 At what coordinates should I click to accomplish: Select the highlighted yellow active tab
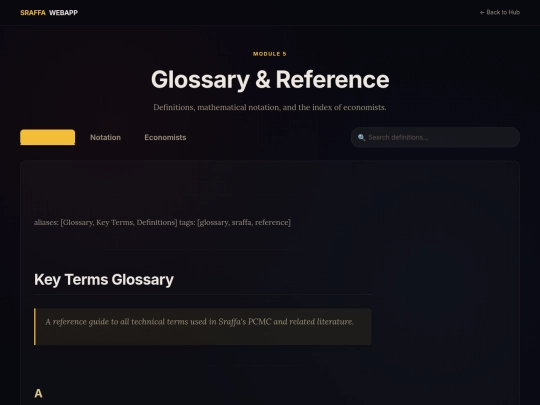coord(48,137)
